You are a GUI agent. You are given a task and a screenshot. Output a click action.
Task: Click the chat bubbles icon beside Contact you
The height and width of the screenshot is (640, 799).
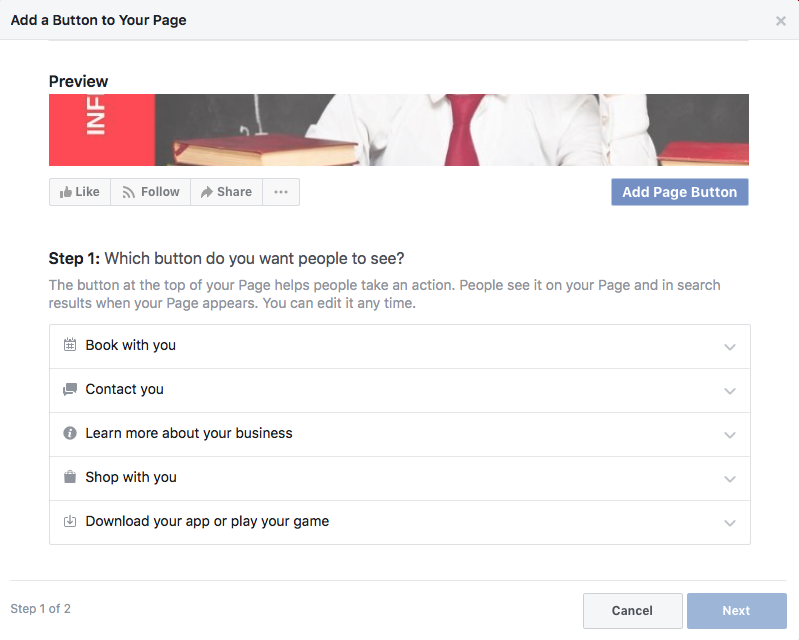(x=70, y=389)
